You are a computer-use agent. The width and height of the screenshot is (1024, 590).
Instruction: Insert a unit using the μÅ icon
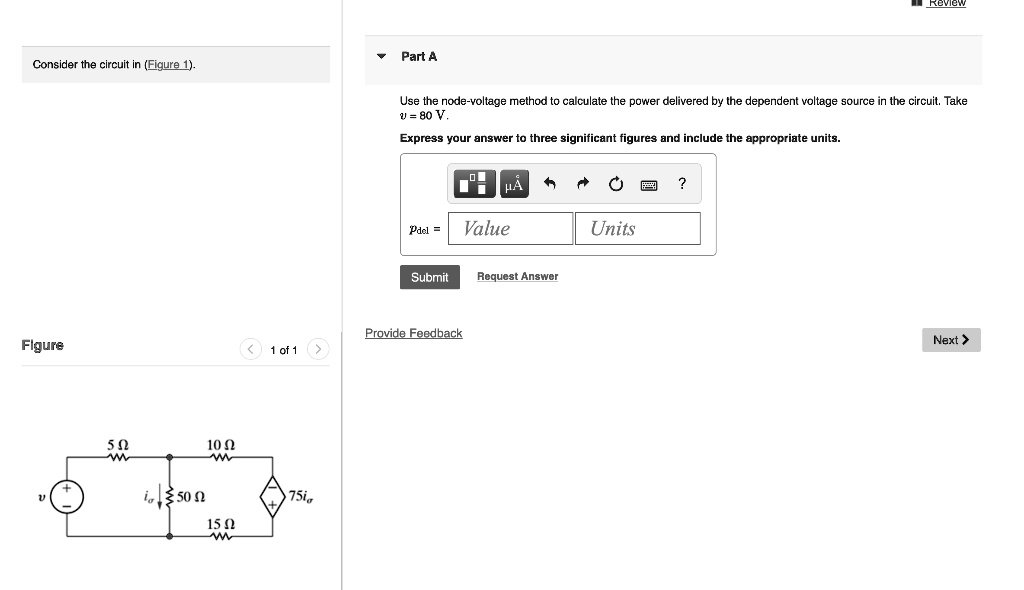point(513,183)
